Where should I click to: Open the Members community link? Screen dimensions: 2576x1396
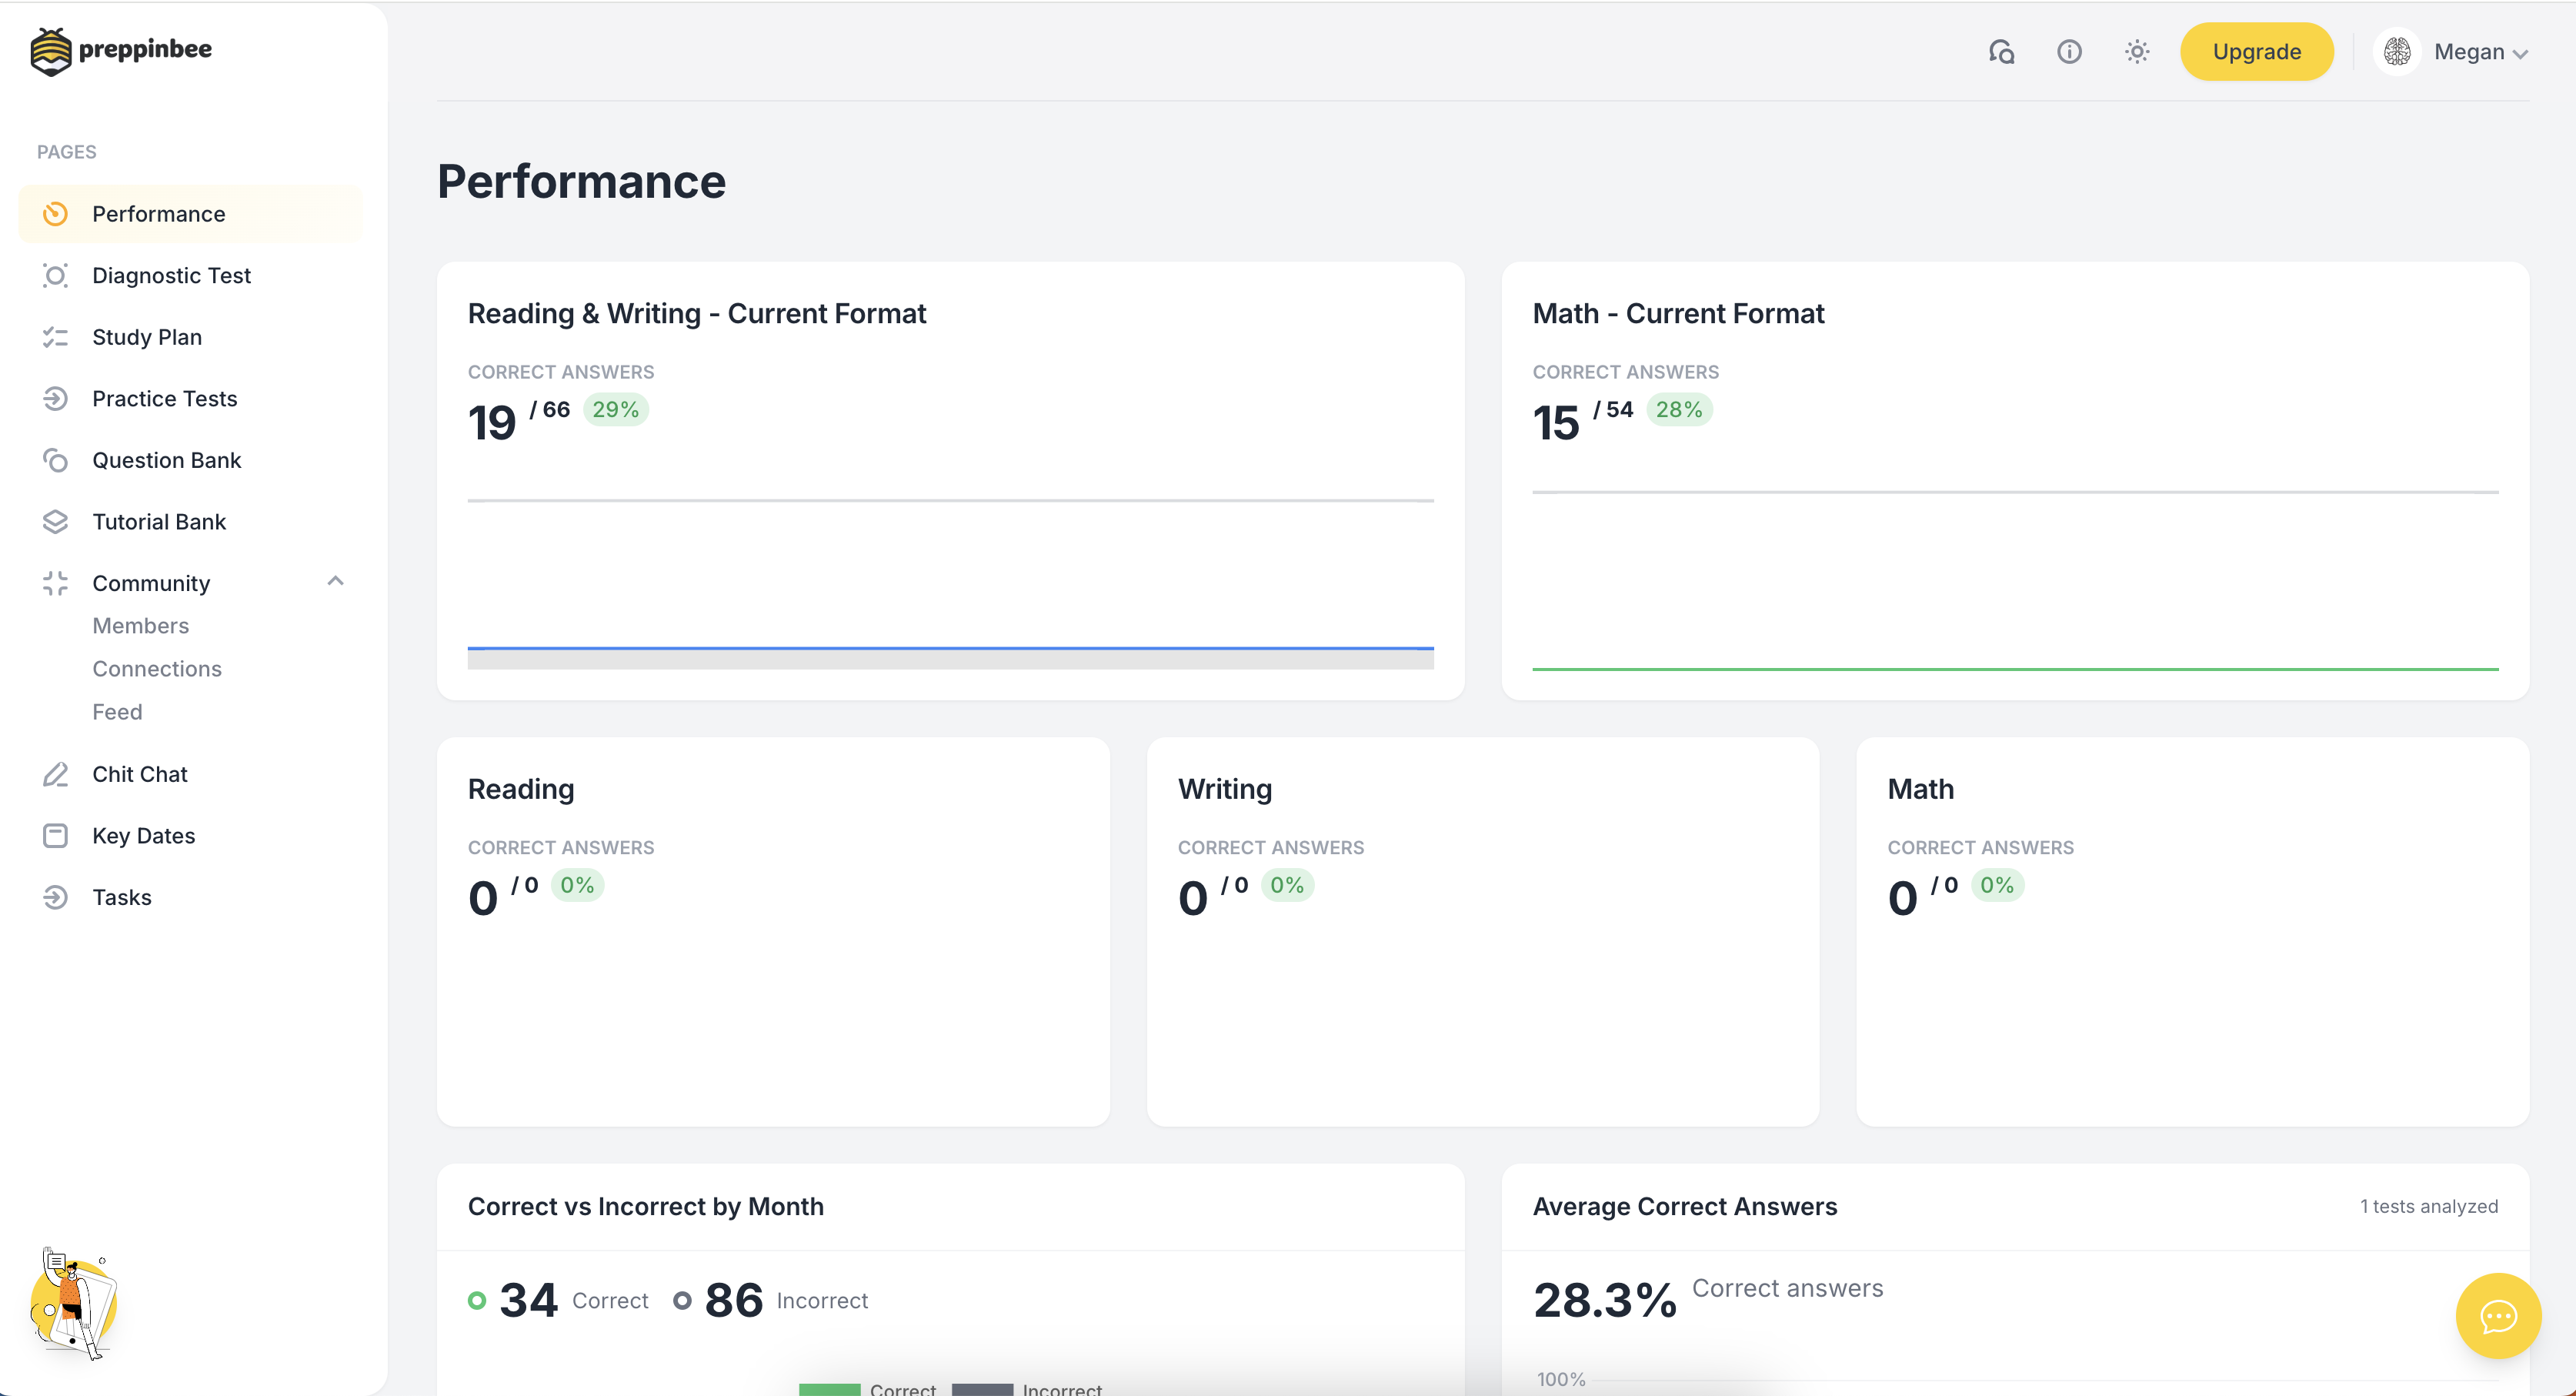[x=140, y=626]
